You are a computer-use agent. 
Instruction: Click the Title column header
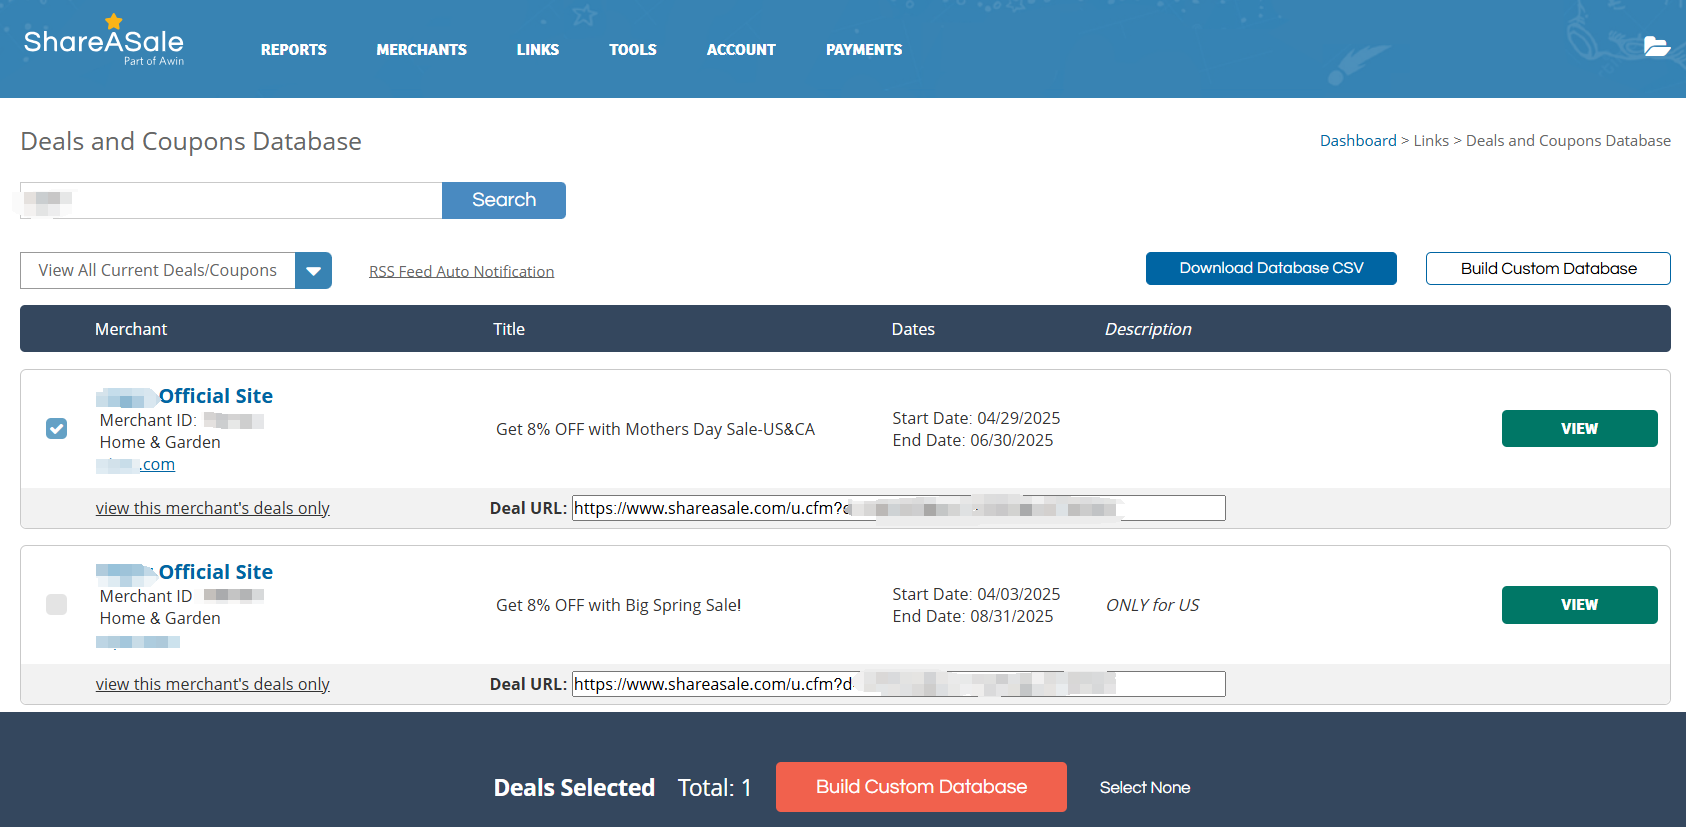pyautogui.click(x=509, y=329)
